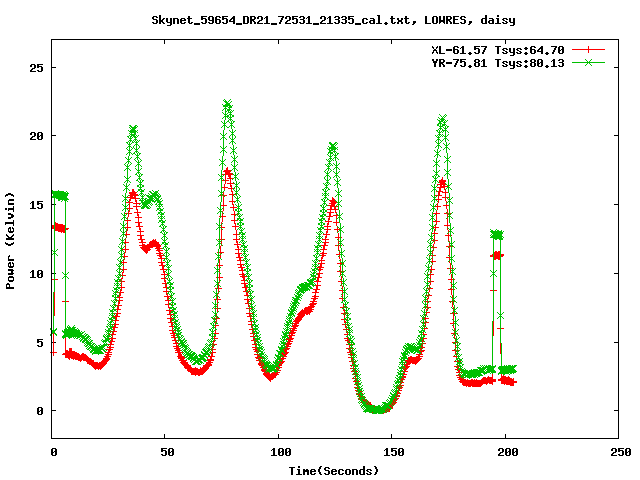Click legend label 'YR-75.81 Tsys:80.13'
Viewport: 640px width, 480px height.
(x=498, y=63)
